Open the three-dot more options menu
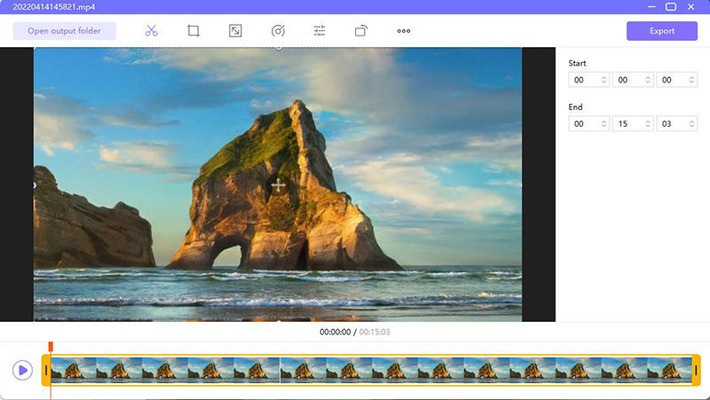Screen dimensions: 710x400 point(404,31)
